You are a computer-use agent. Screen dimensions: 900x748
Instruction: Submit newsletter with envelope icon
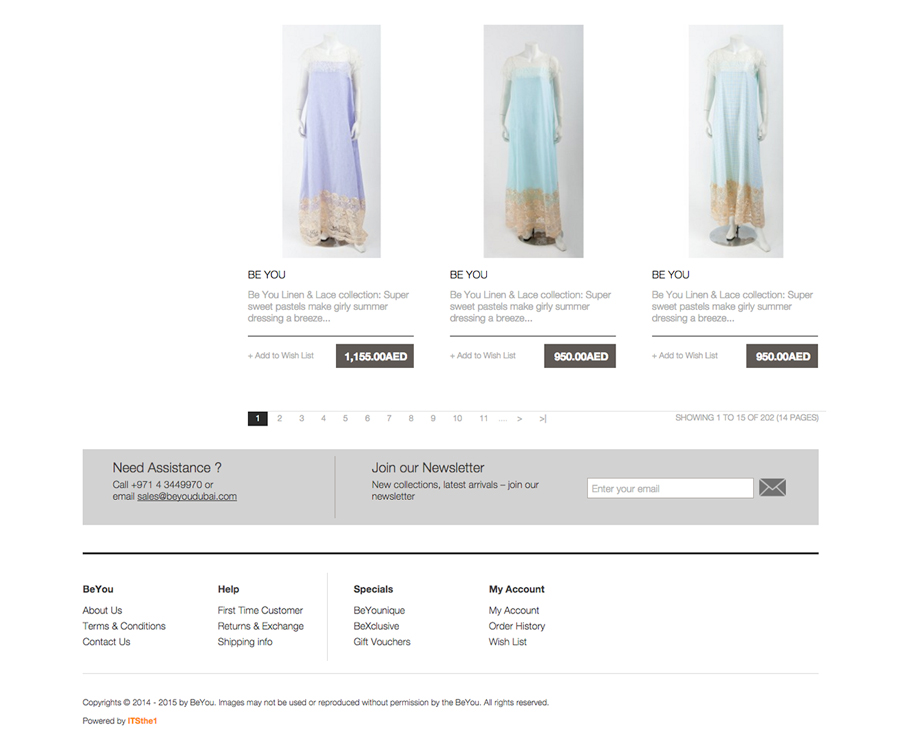772,487
